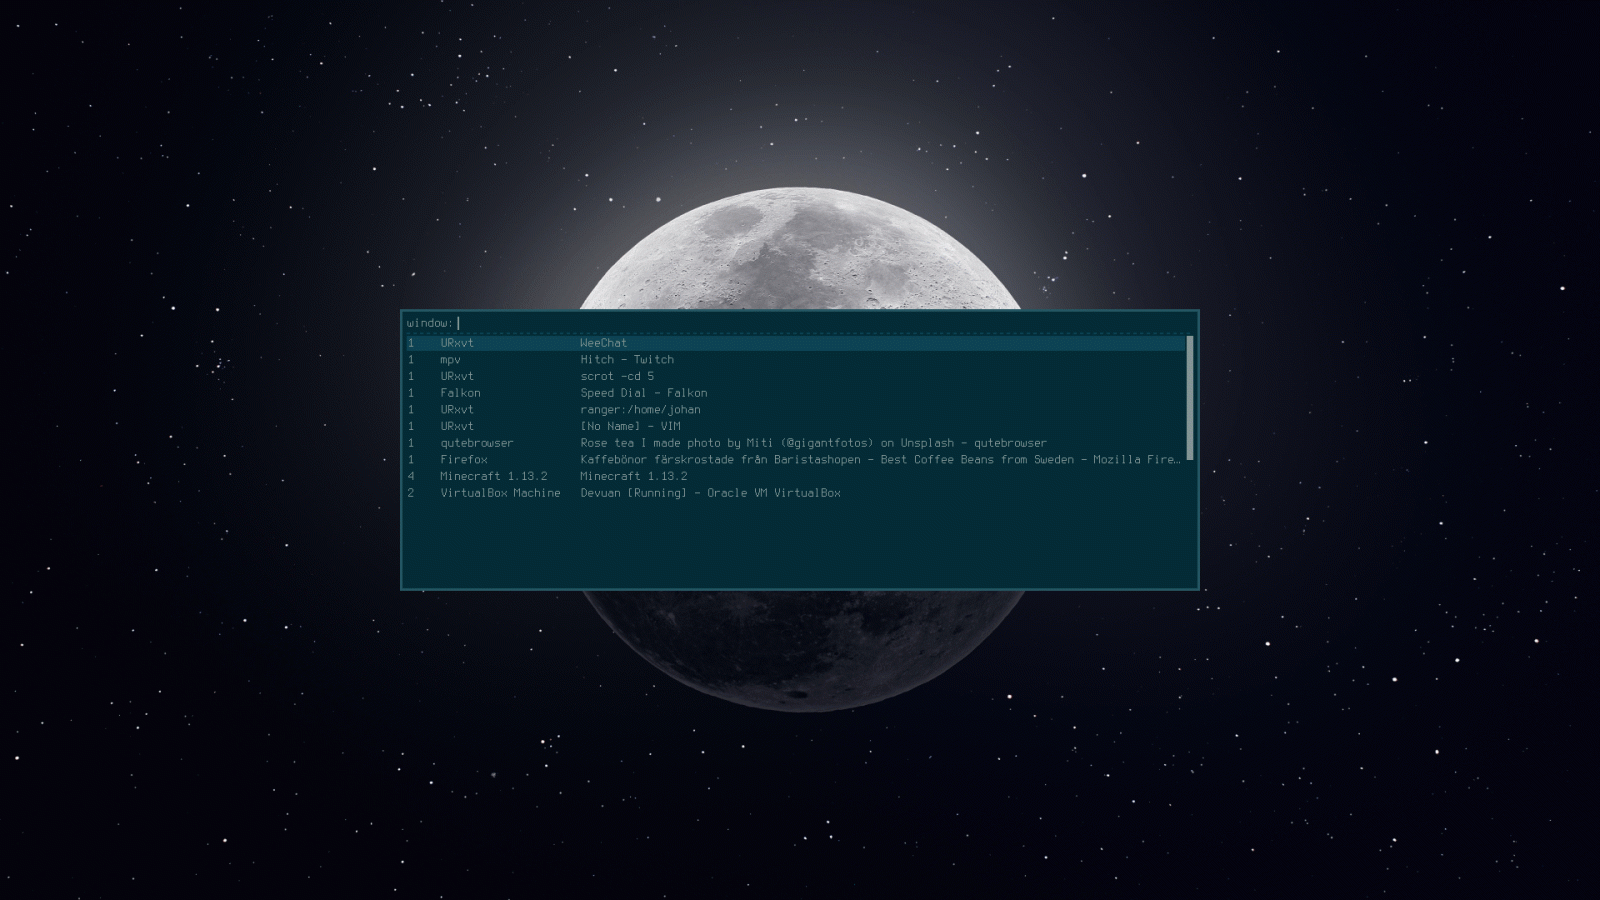Switch to Devuan [Running] VirtualBox window

click(x=710, y=493)
